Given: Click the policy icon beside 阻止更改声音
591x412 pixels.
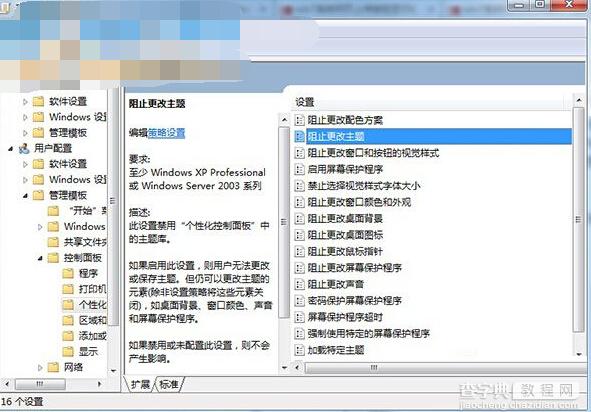Looking at the screenshot, I should tap(299, 284).
